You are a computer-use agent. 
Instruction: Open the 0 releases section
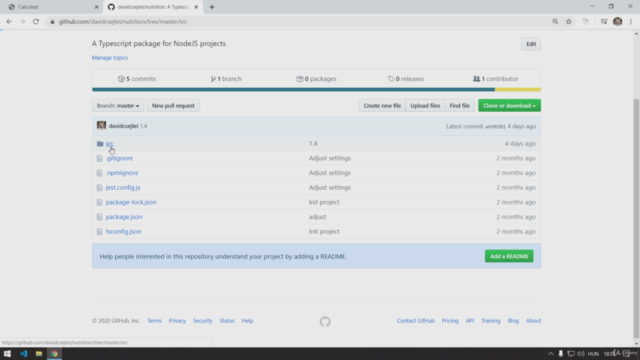pos(406,79)
